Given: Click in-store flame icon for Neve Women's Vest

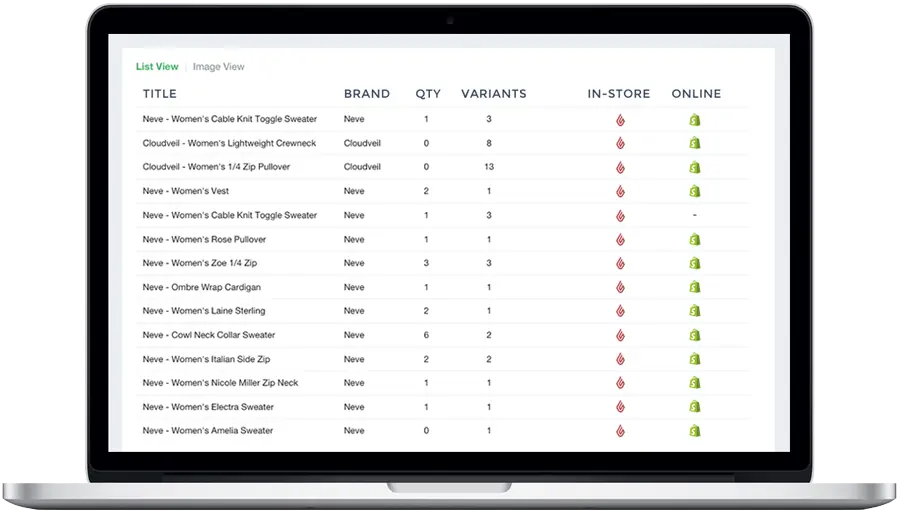Looking at the screenshot, I should click(x=620, y=191).
